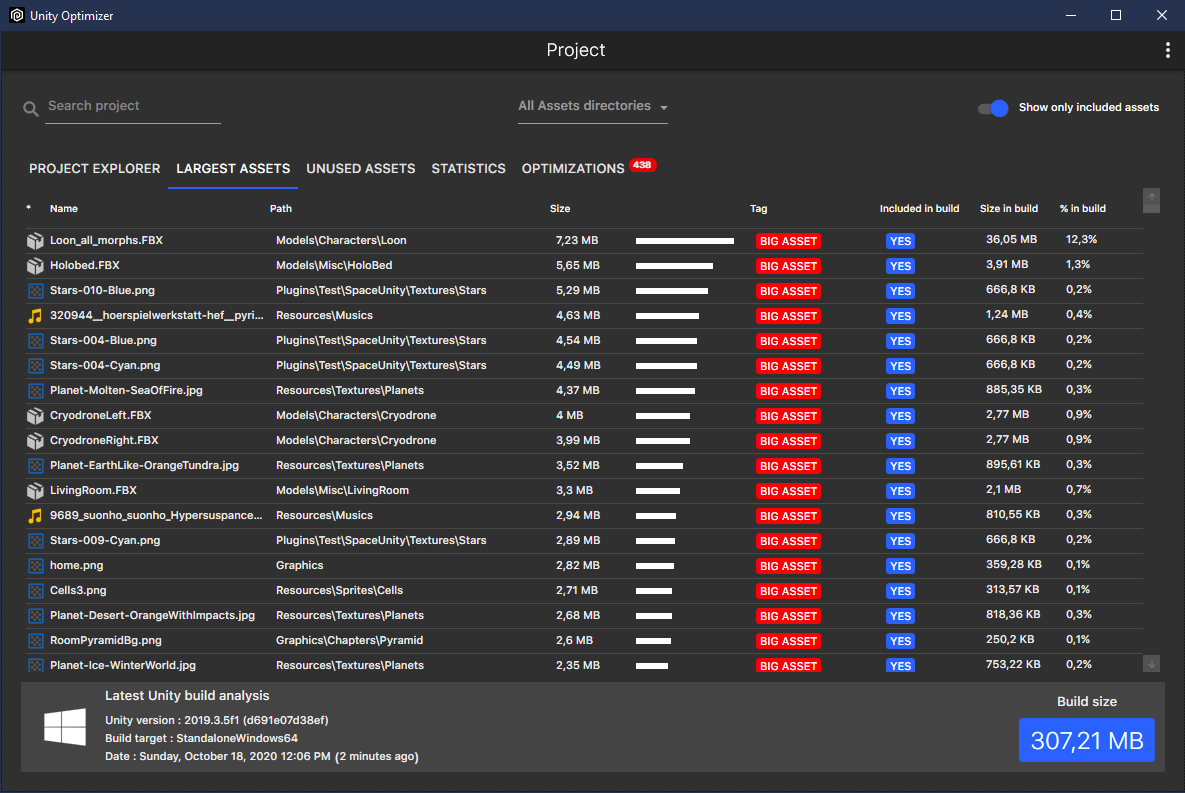This screenshot has height=793, width=1185.
Task: Click the red 438 optimizations badge
Action: [642, 165]
